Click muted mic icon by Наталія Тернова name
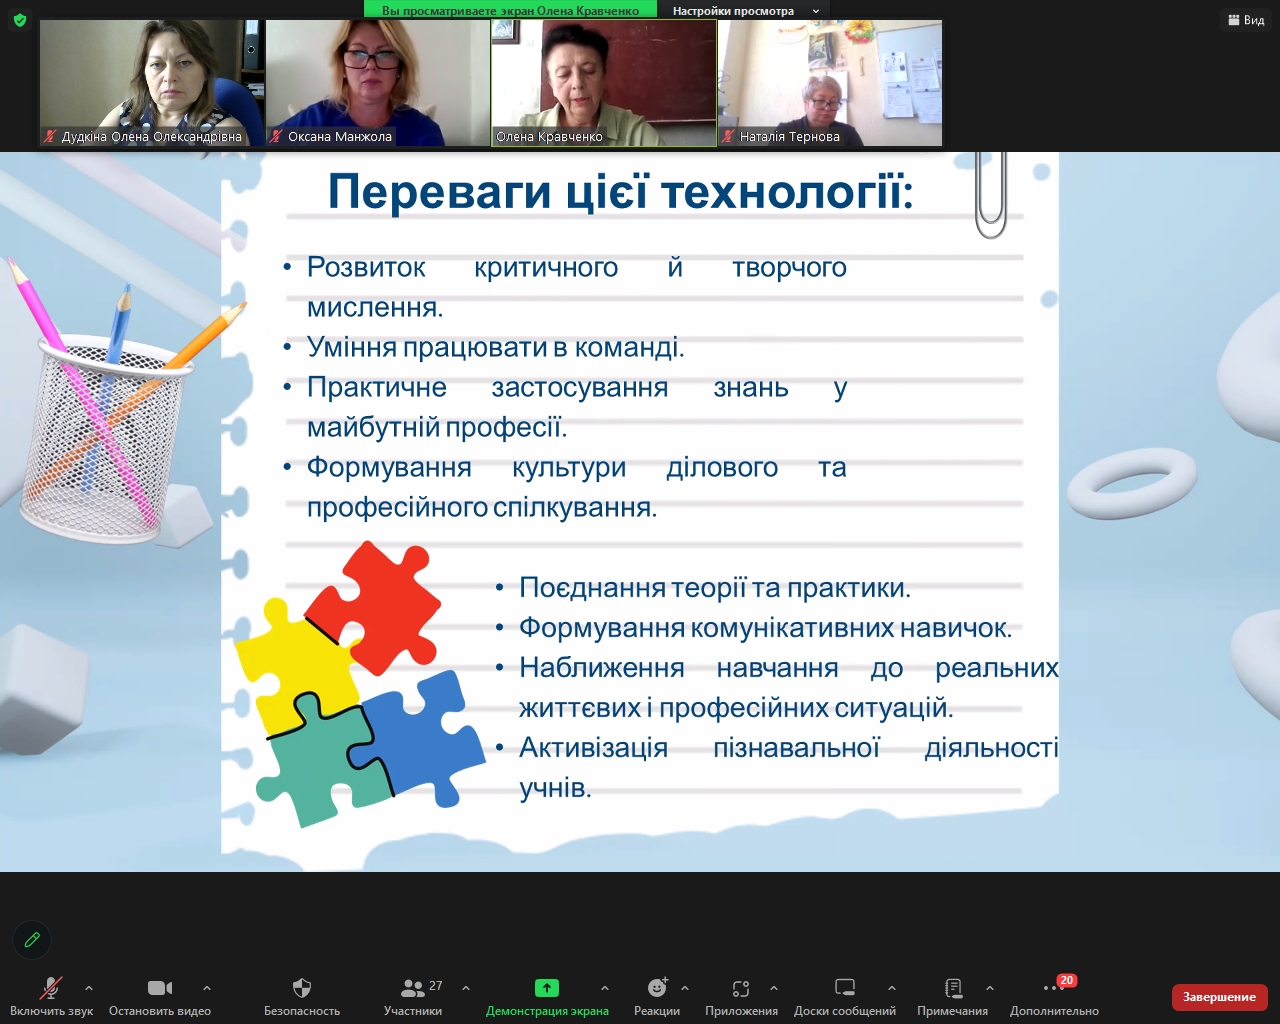 pyautogui.click(x=729, y=136)
